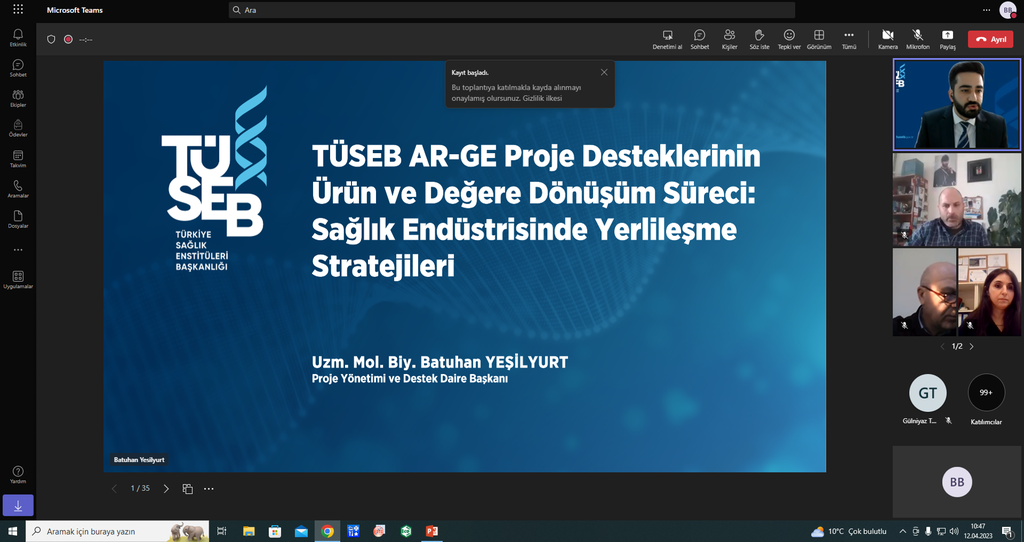Open the 99+ Katılımcılar list
The height and width of the screenshot is (542, 1024).
tap(986, 393)
